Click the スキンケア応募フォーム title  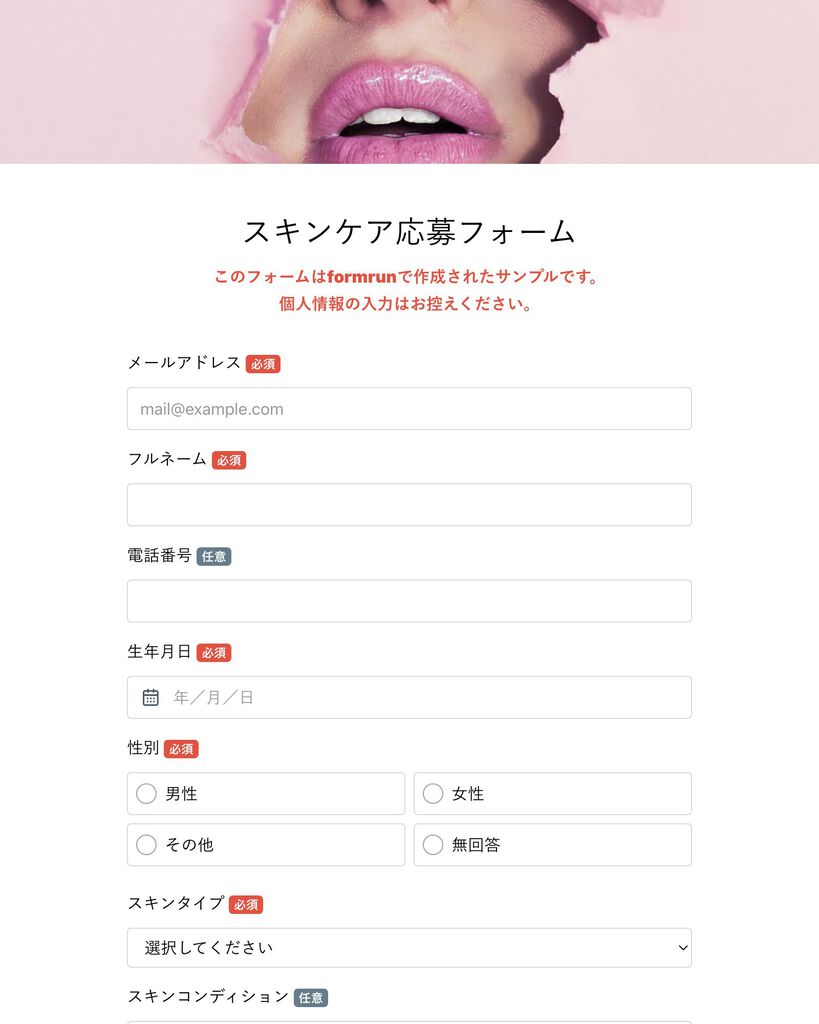coord(410,232)
